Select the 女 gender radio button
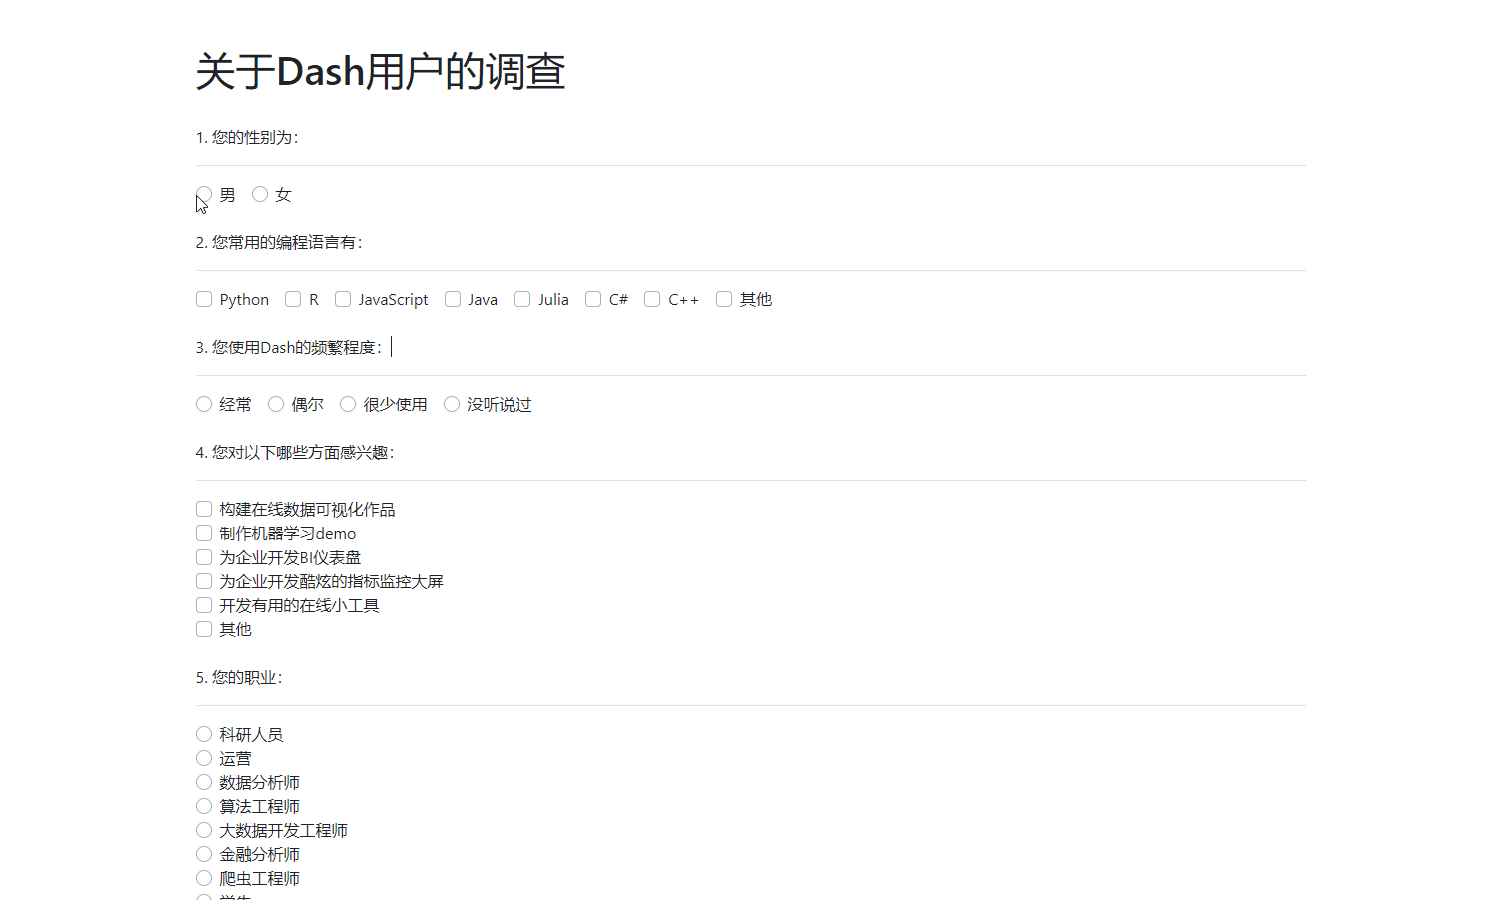The image size is (1493, 900). (260, 194)
